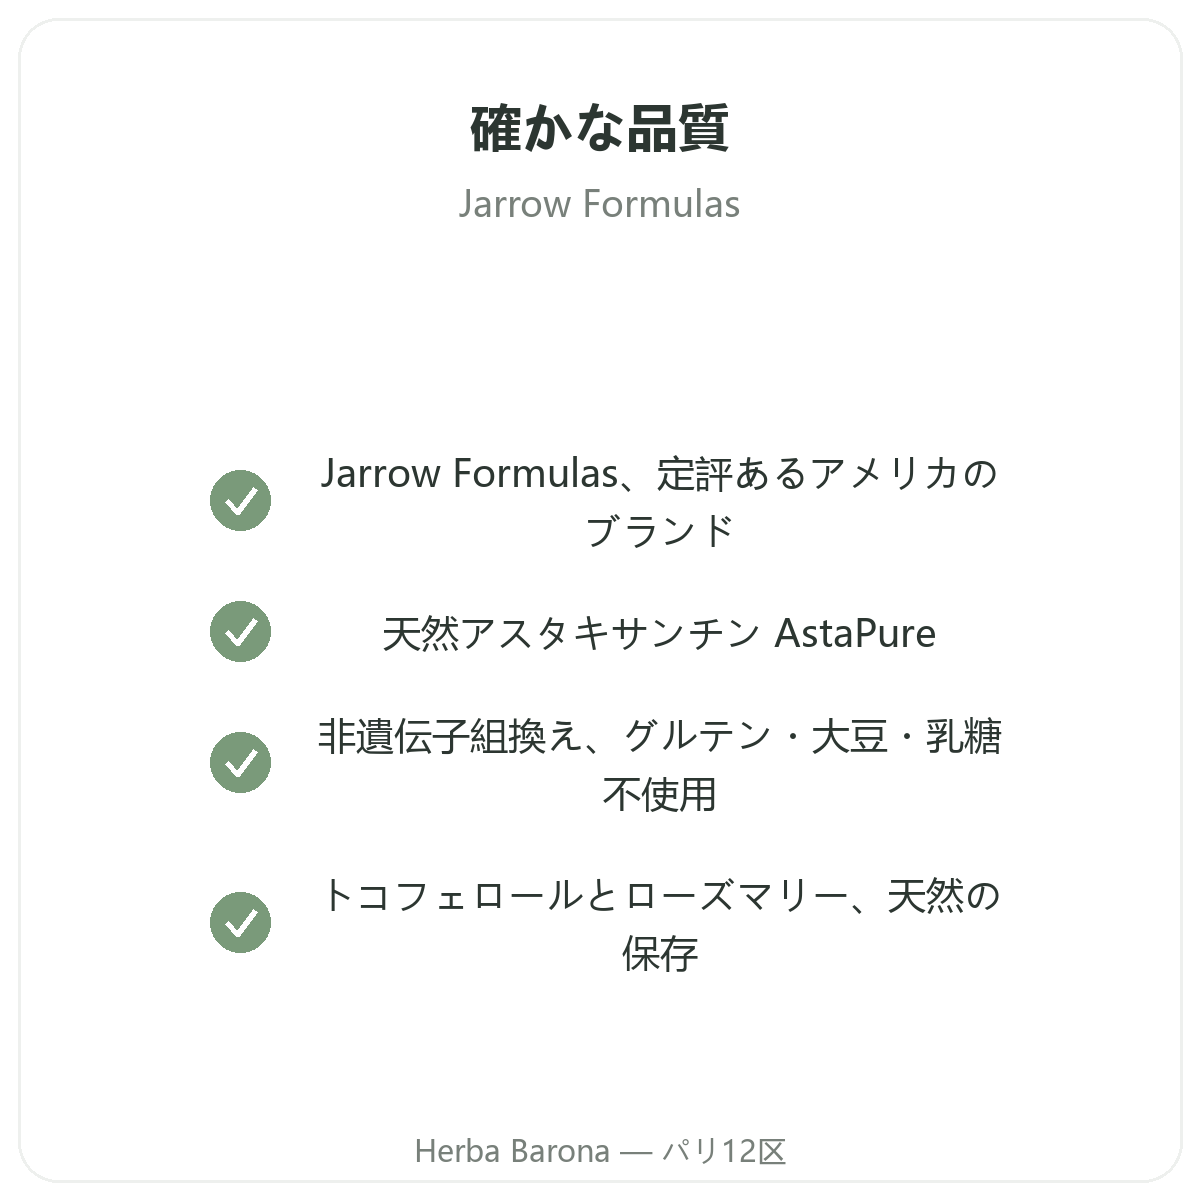Click the 不使用 text
The height and width of the screenshot is (1200, 1200).
click(x=659, y=795)
